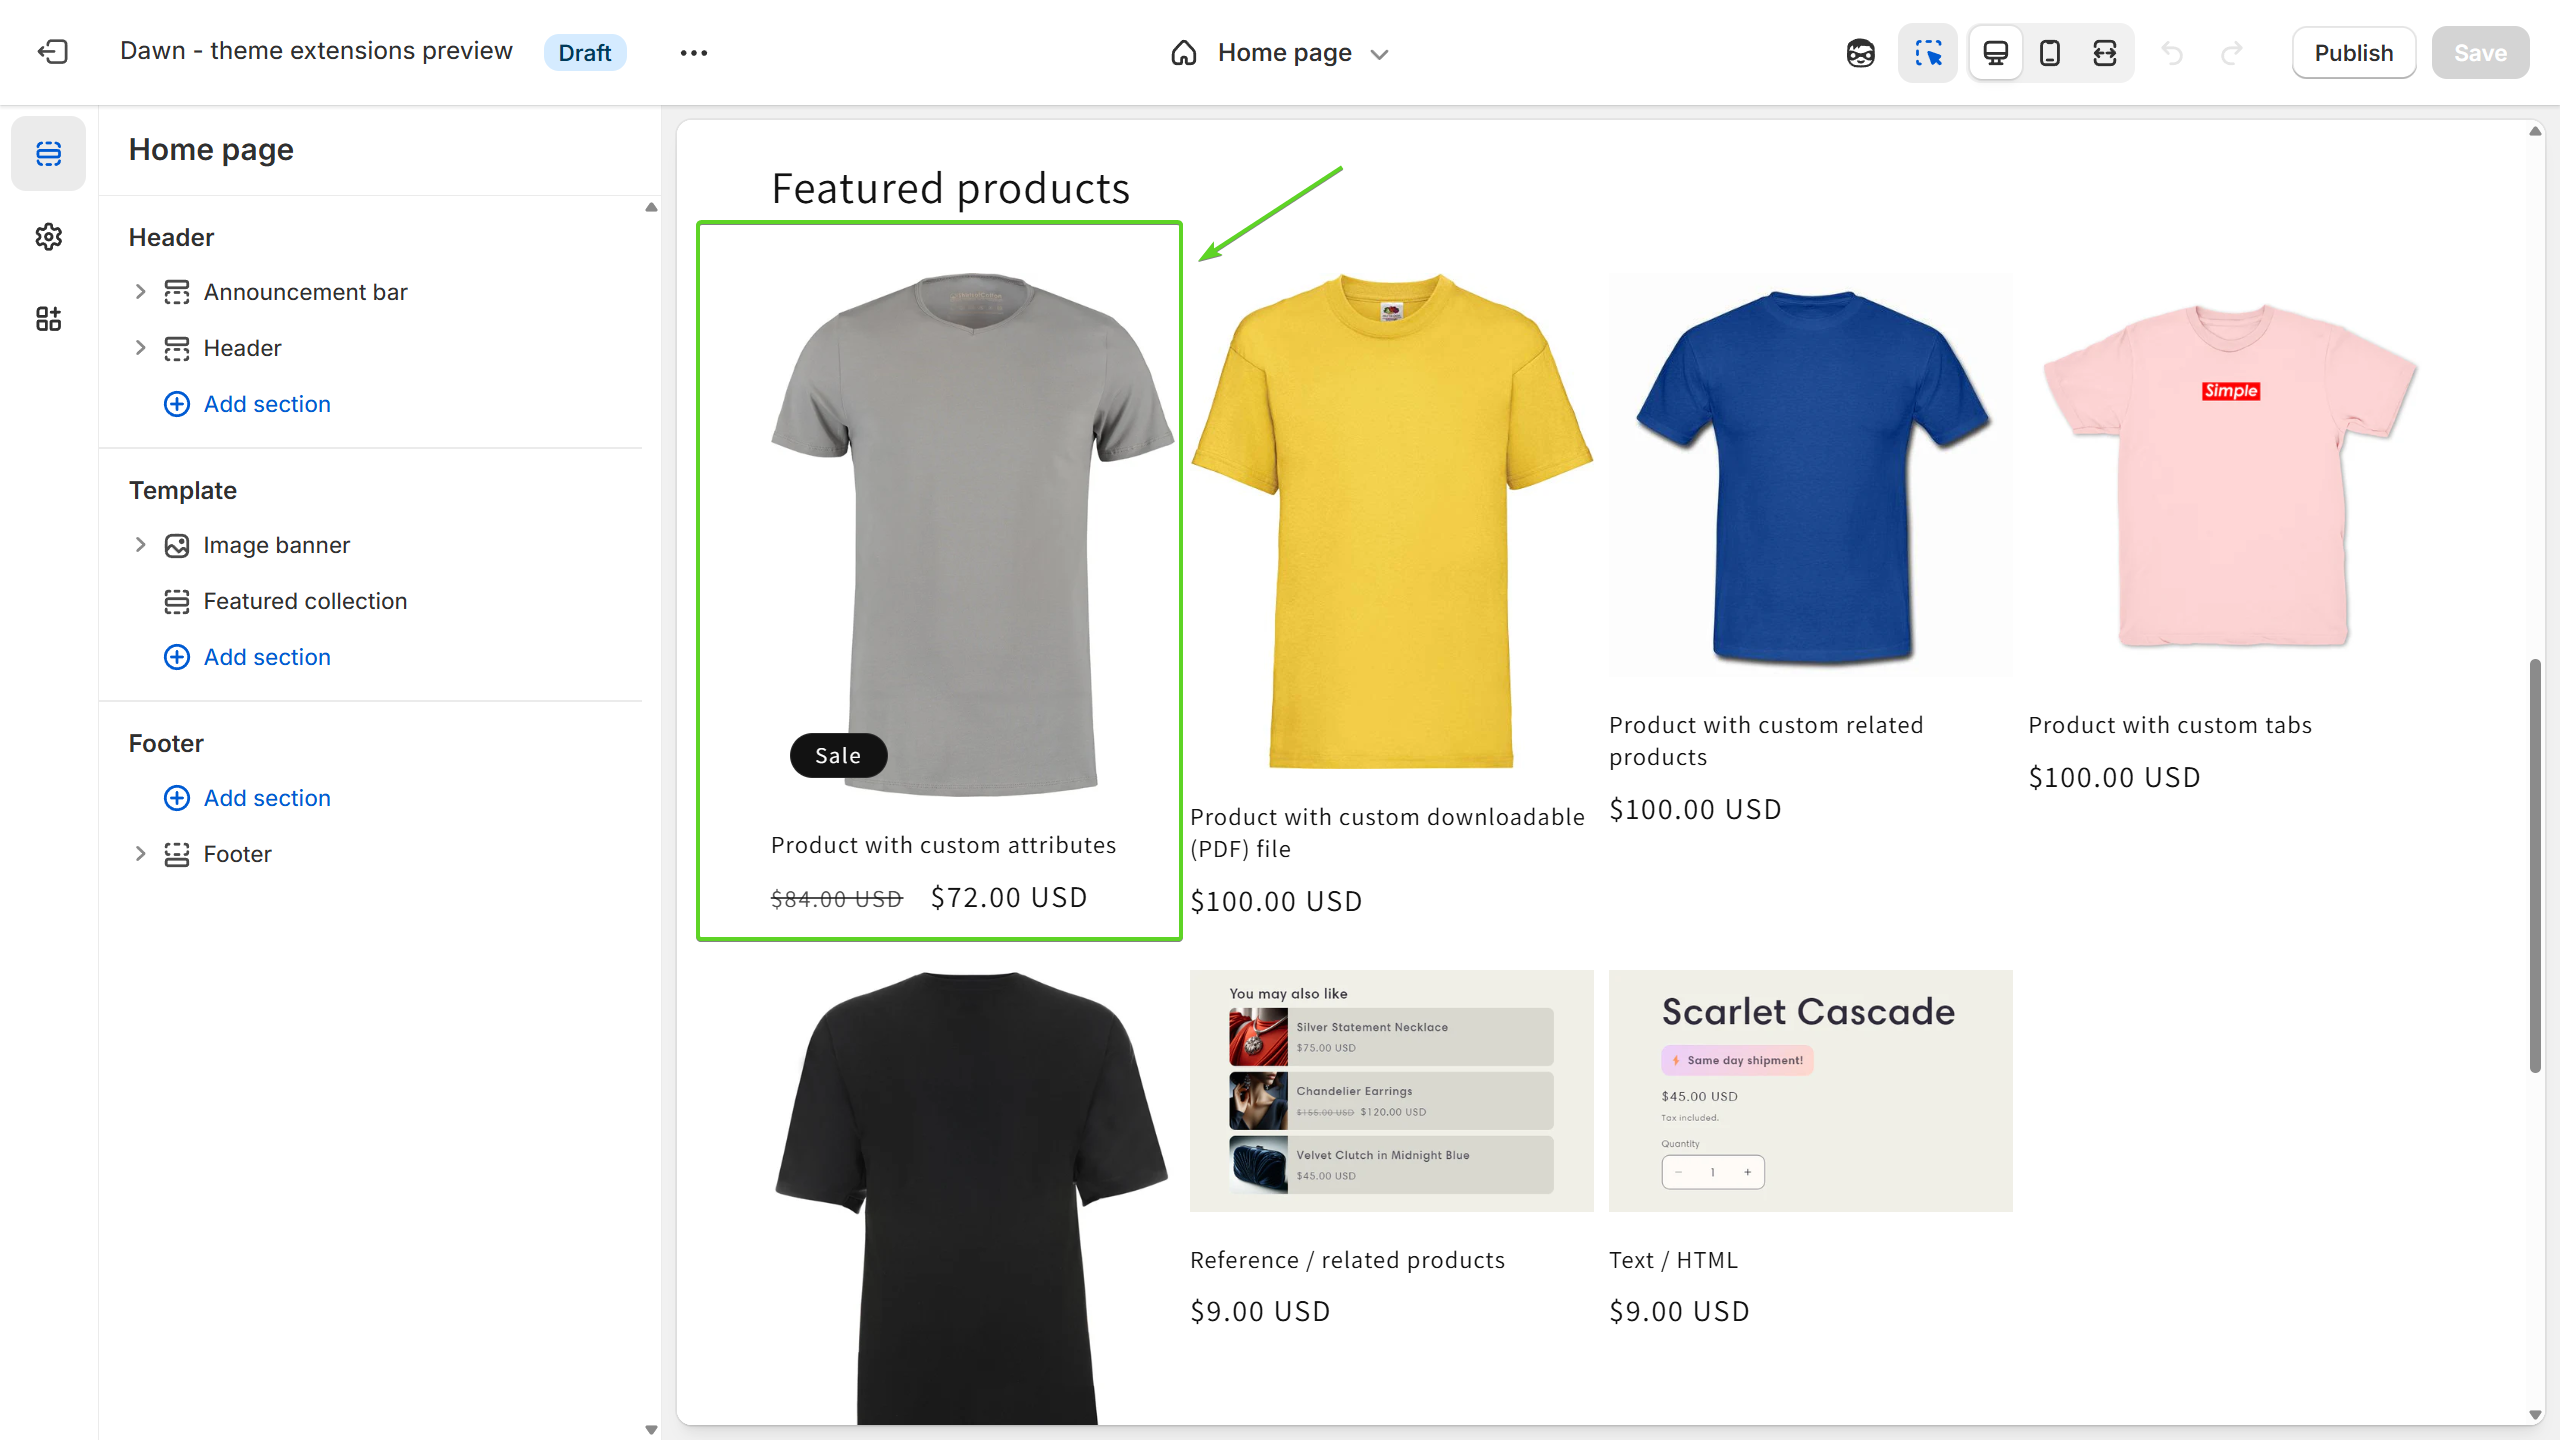Screen dimensions: 2560x1440
Task: Expand the Image banner section
Action: pos(140,545)
